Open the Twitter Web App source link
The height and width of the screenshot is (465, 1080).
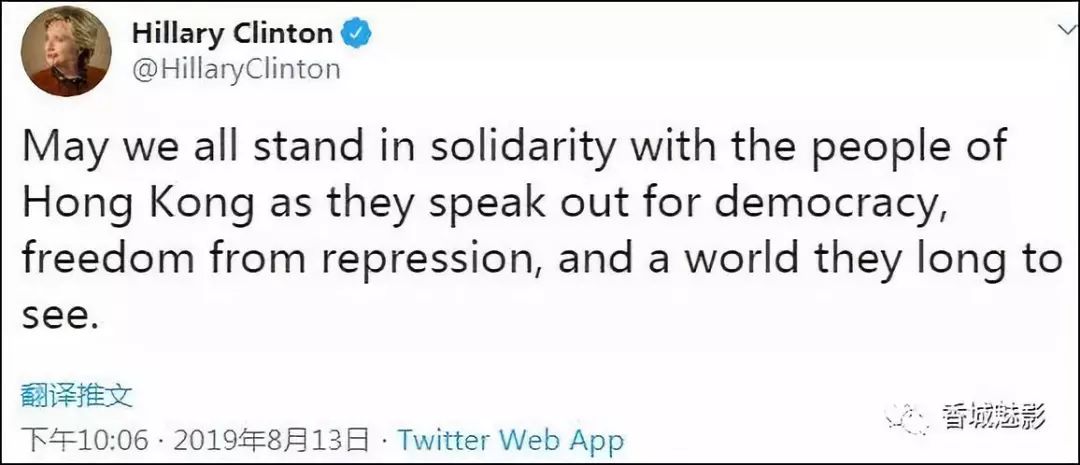[510, 439]
